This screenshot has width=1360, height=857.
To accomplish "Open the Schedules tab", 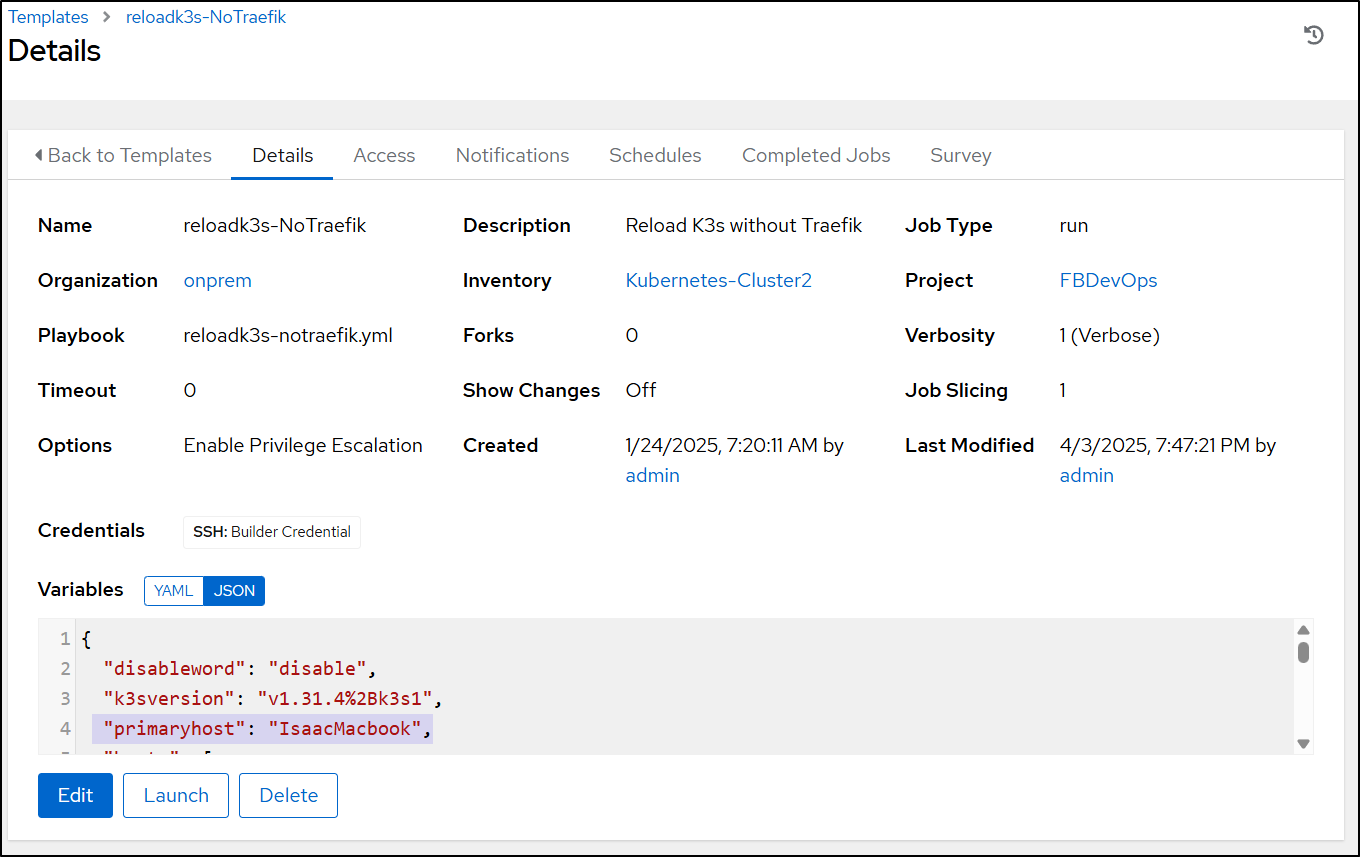I will 655,155.
